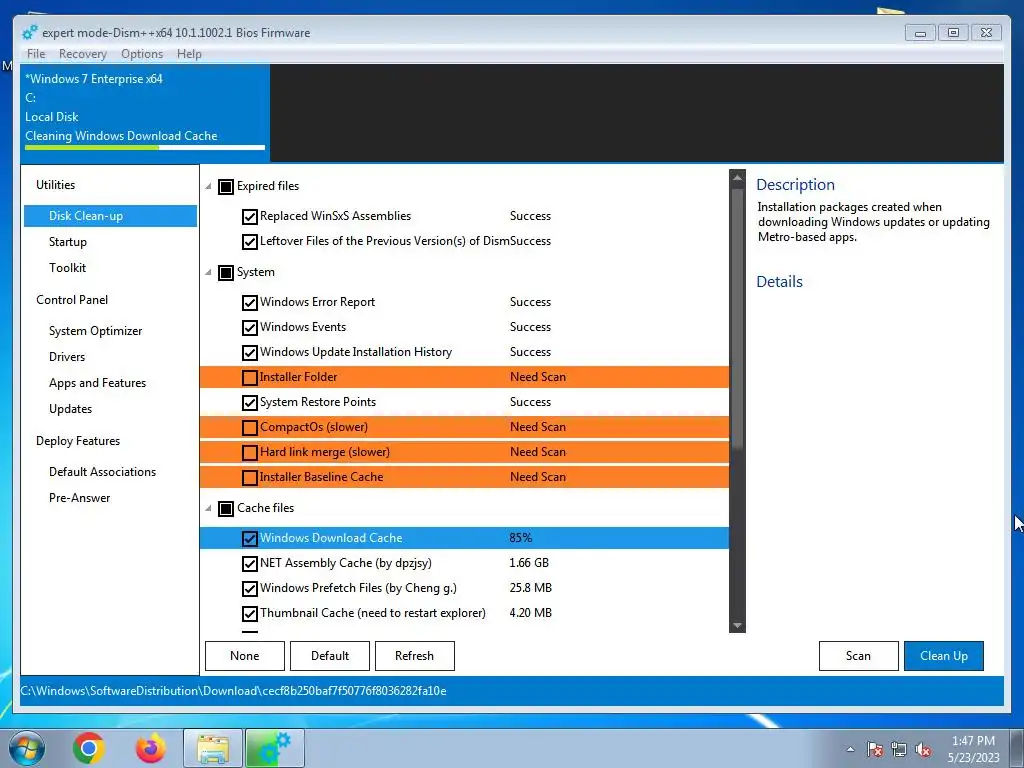Image resolution: width=1024 pixels, height=768 pixels.
Task: Open Pre-Answer section
Action: 80,498
